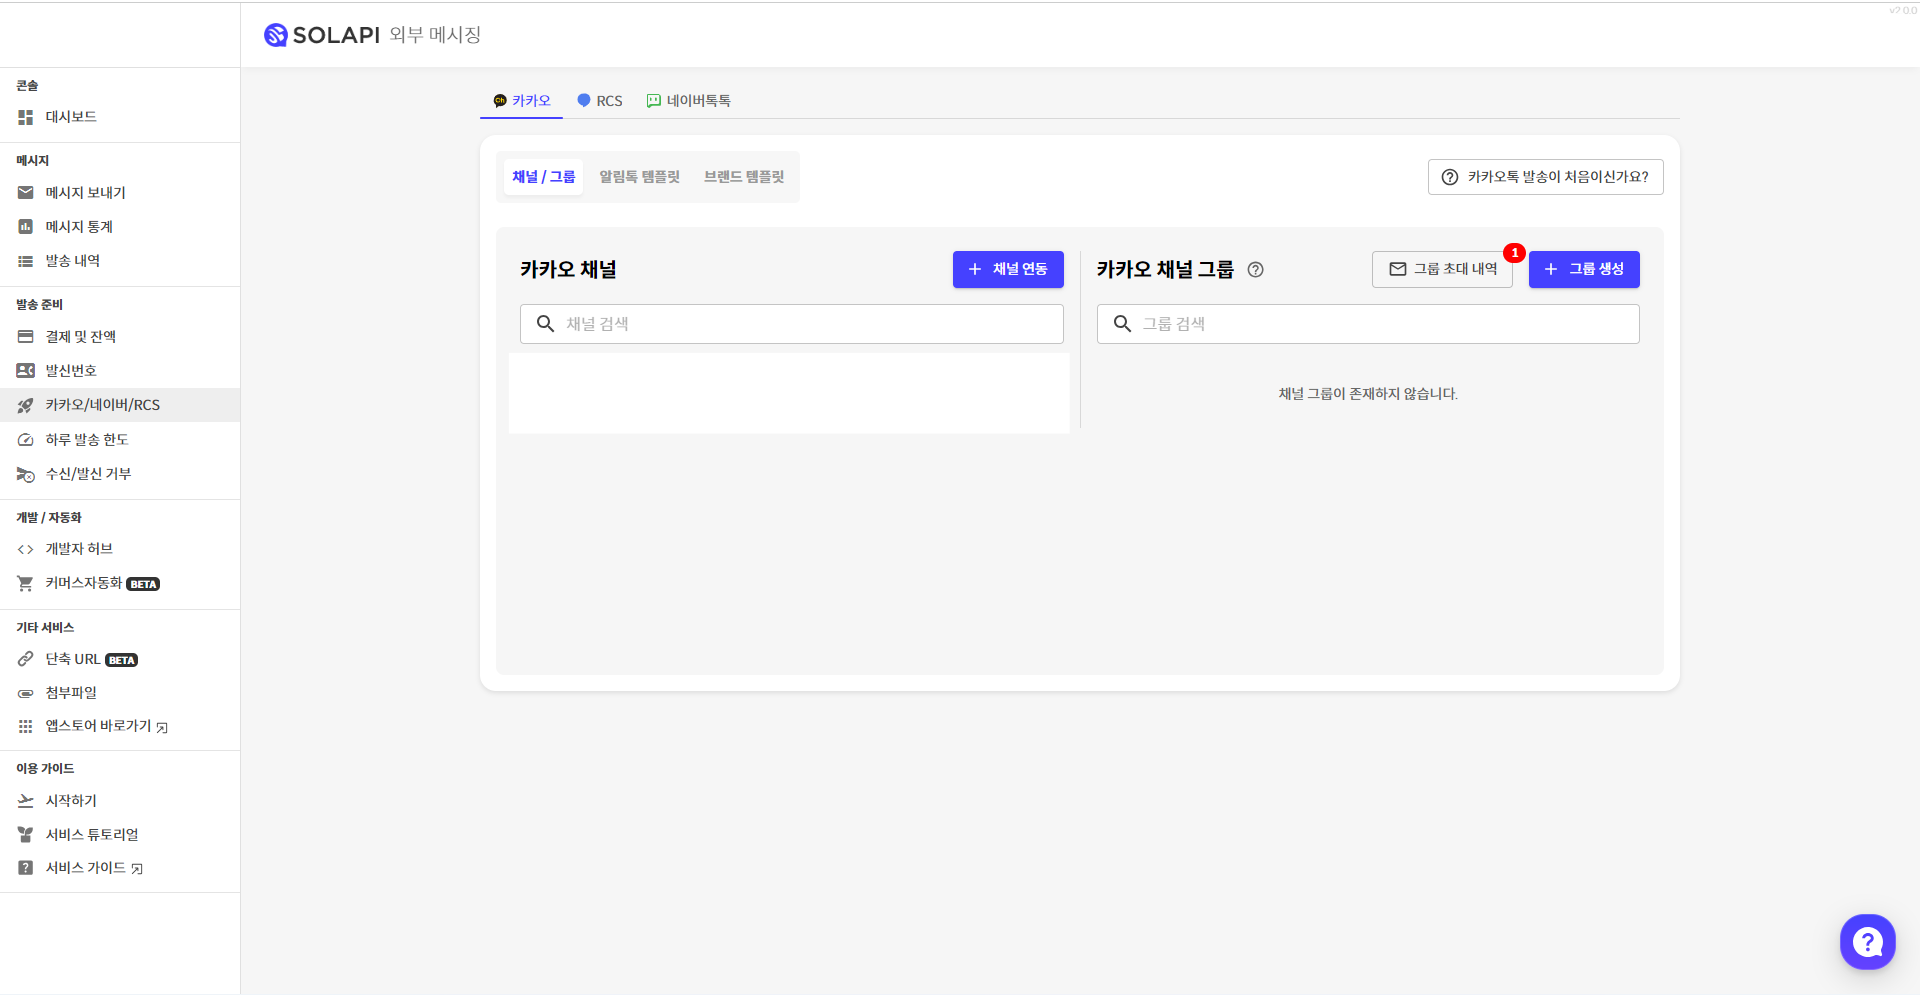
Task: Click the gauge icon for 하루 발송 한도
Action: (x=26, y=440)
